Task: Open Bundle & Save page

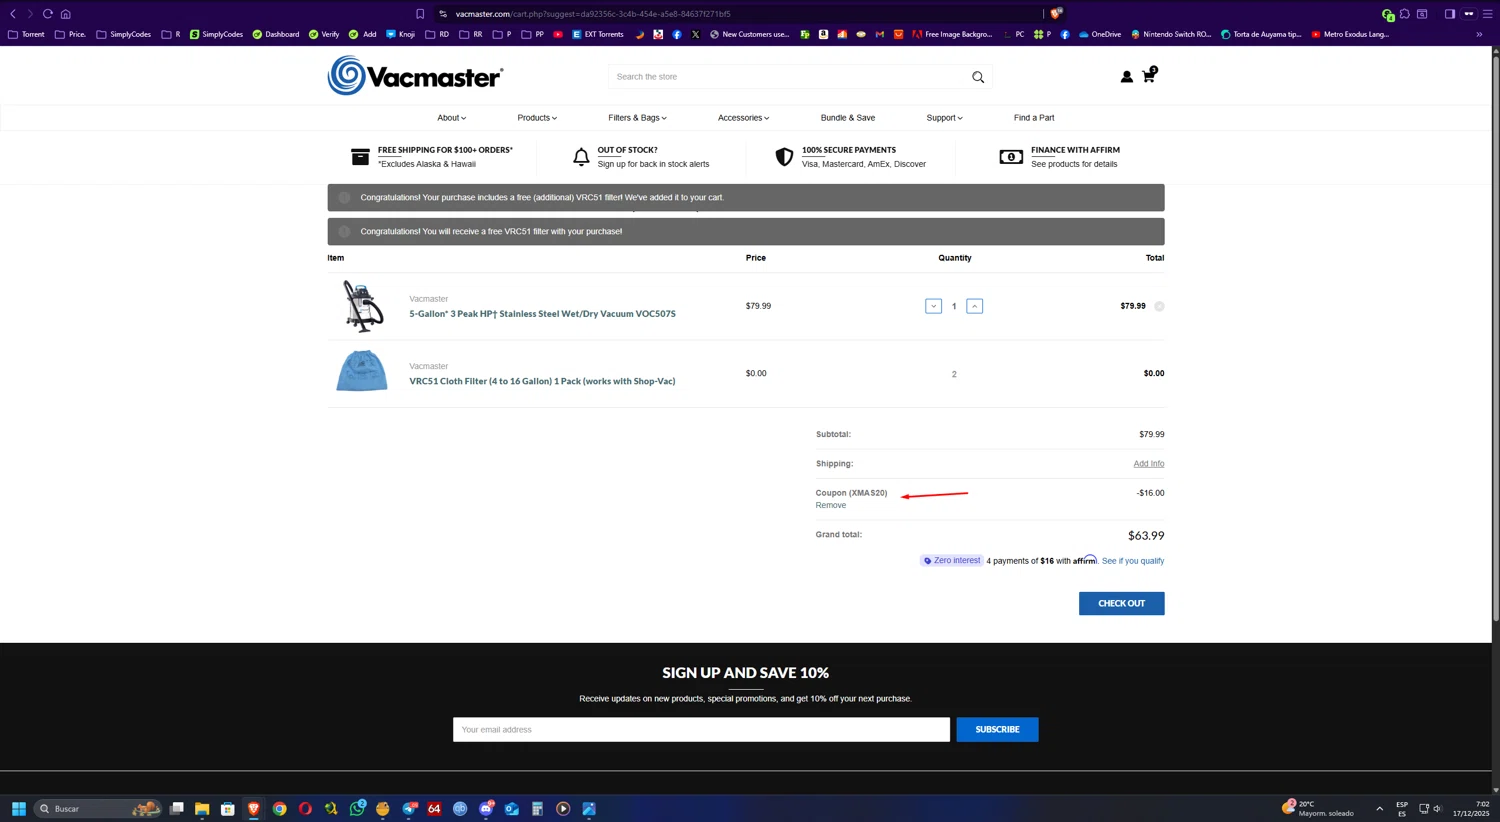Action: point(848,118)
